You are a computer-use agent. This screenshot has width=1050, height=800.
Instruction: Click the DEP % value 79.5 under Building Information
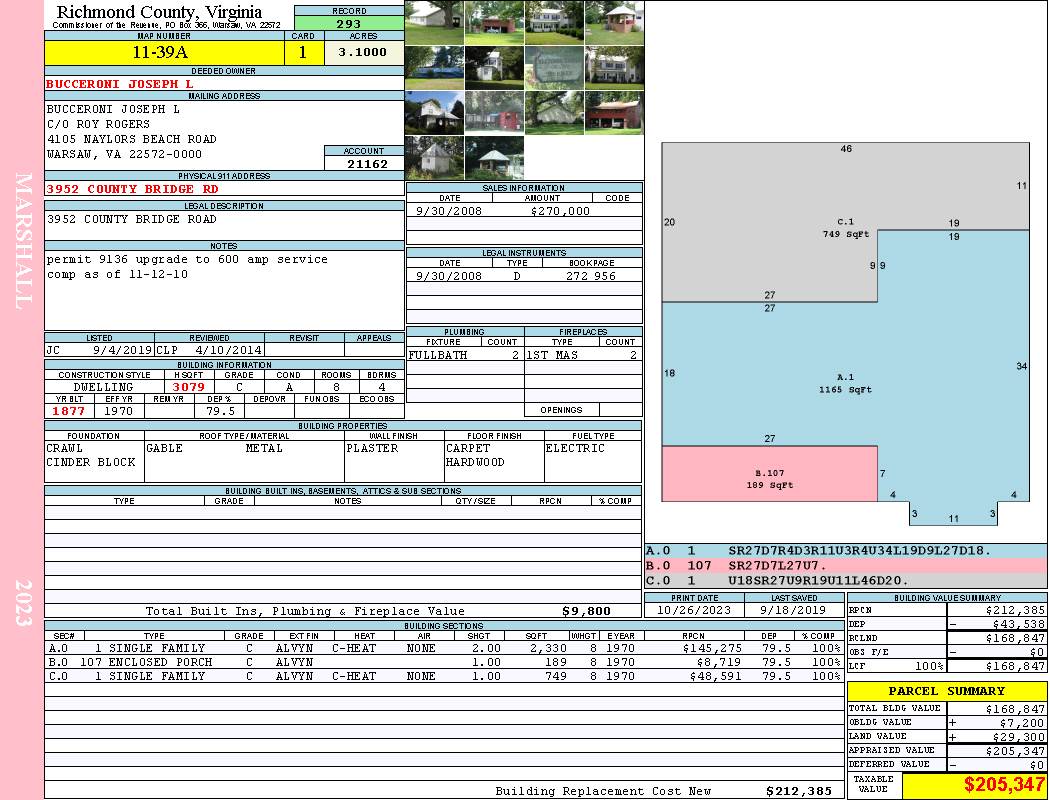[220, 411]
